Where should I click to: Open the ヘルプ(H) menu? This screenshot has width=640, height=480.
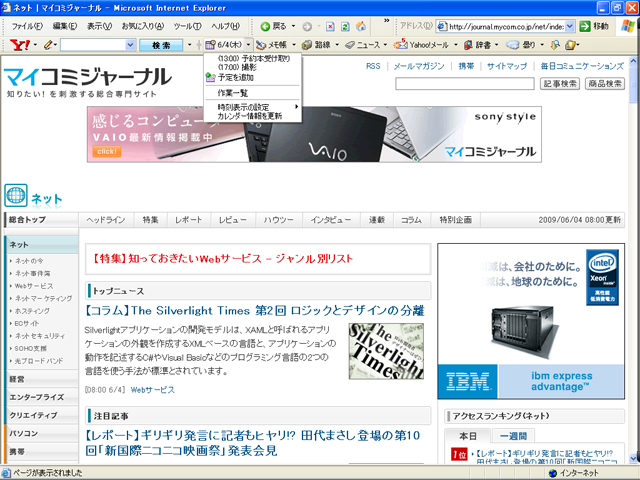tap(225, 26)
